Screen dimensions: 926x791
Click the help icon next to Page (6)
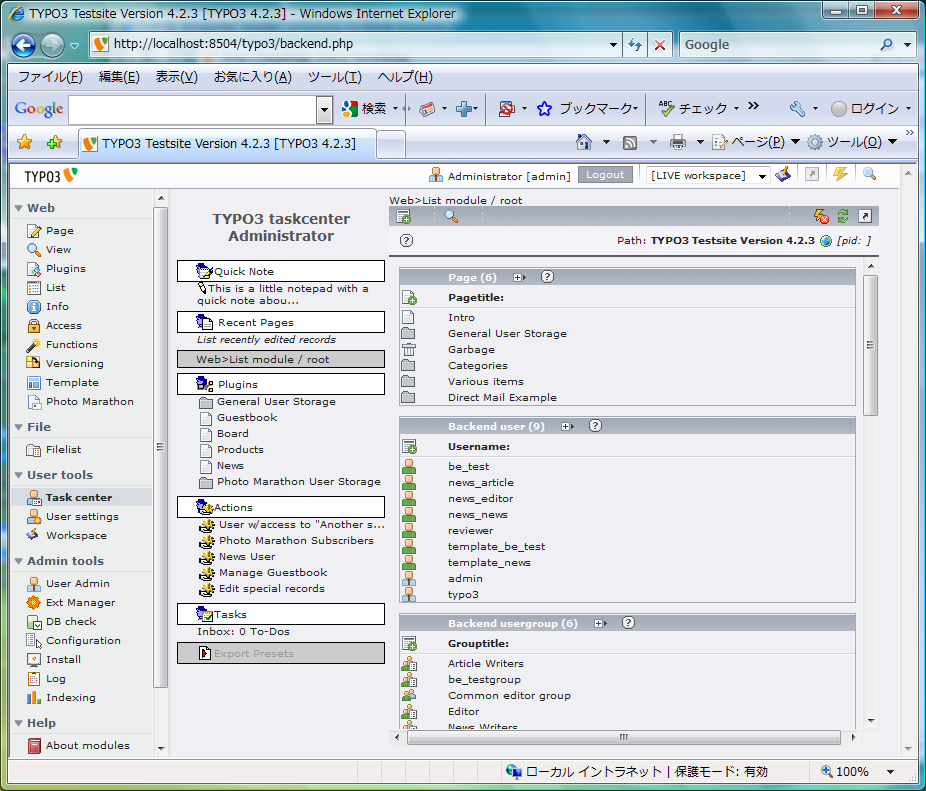(x=547, y=276)
